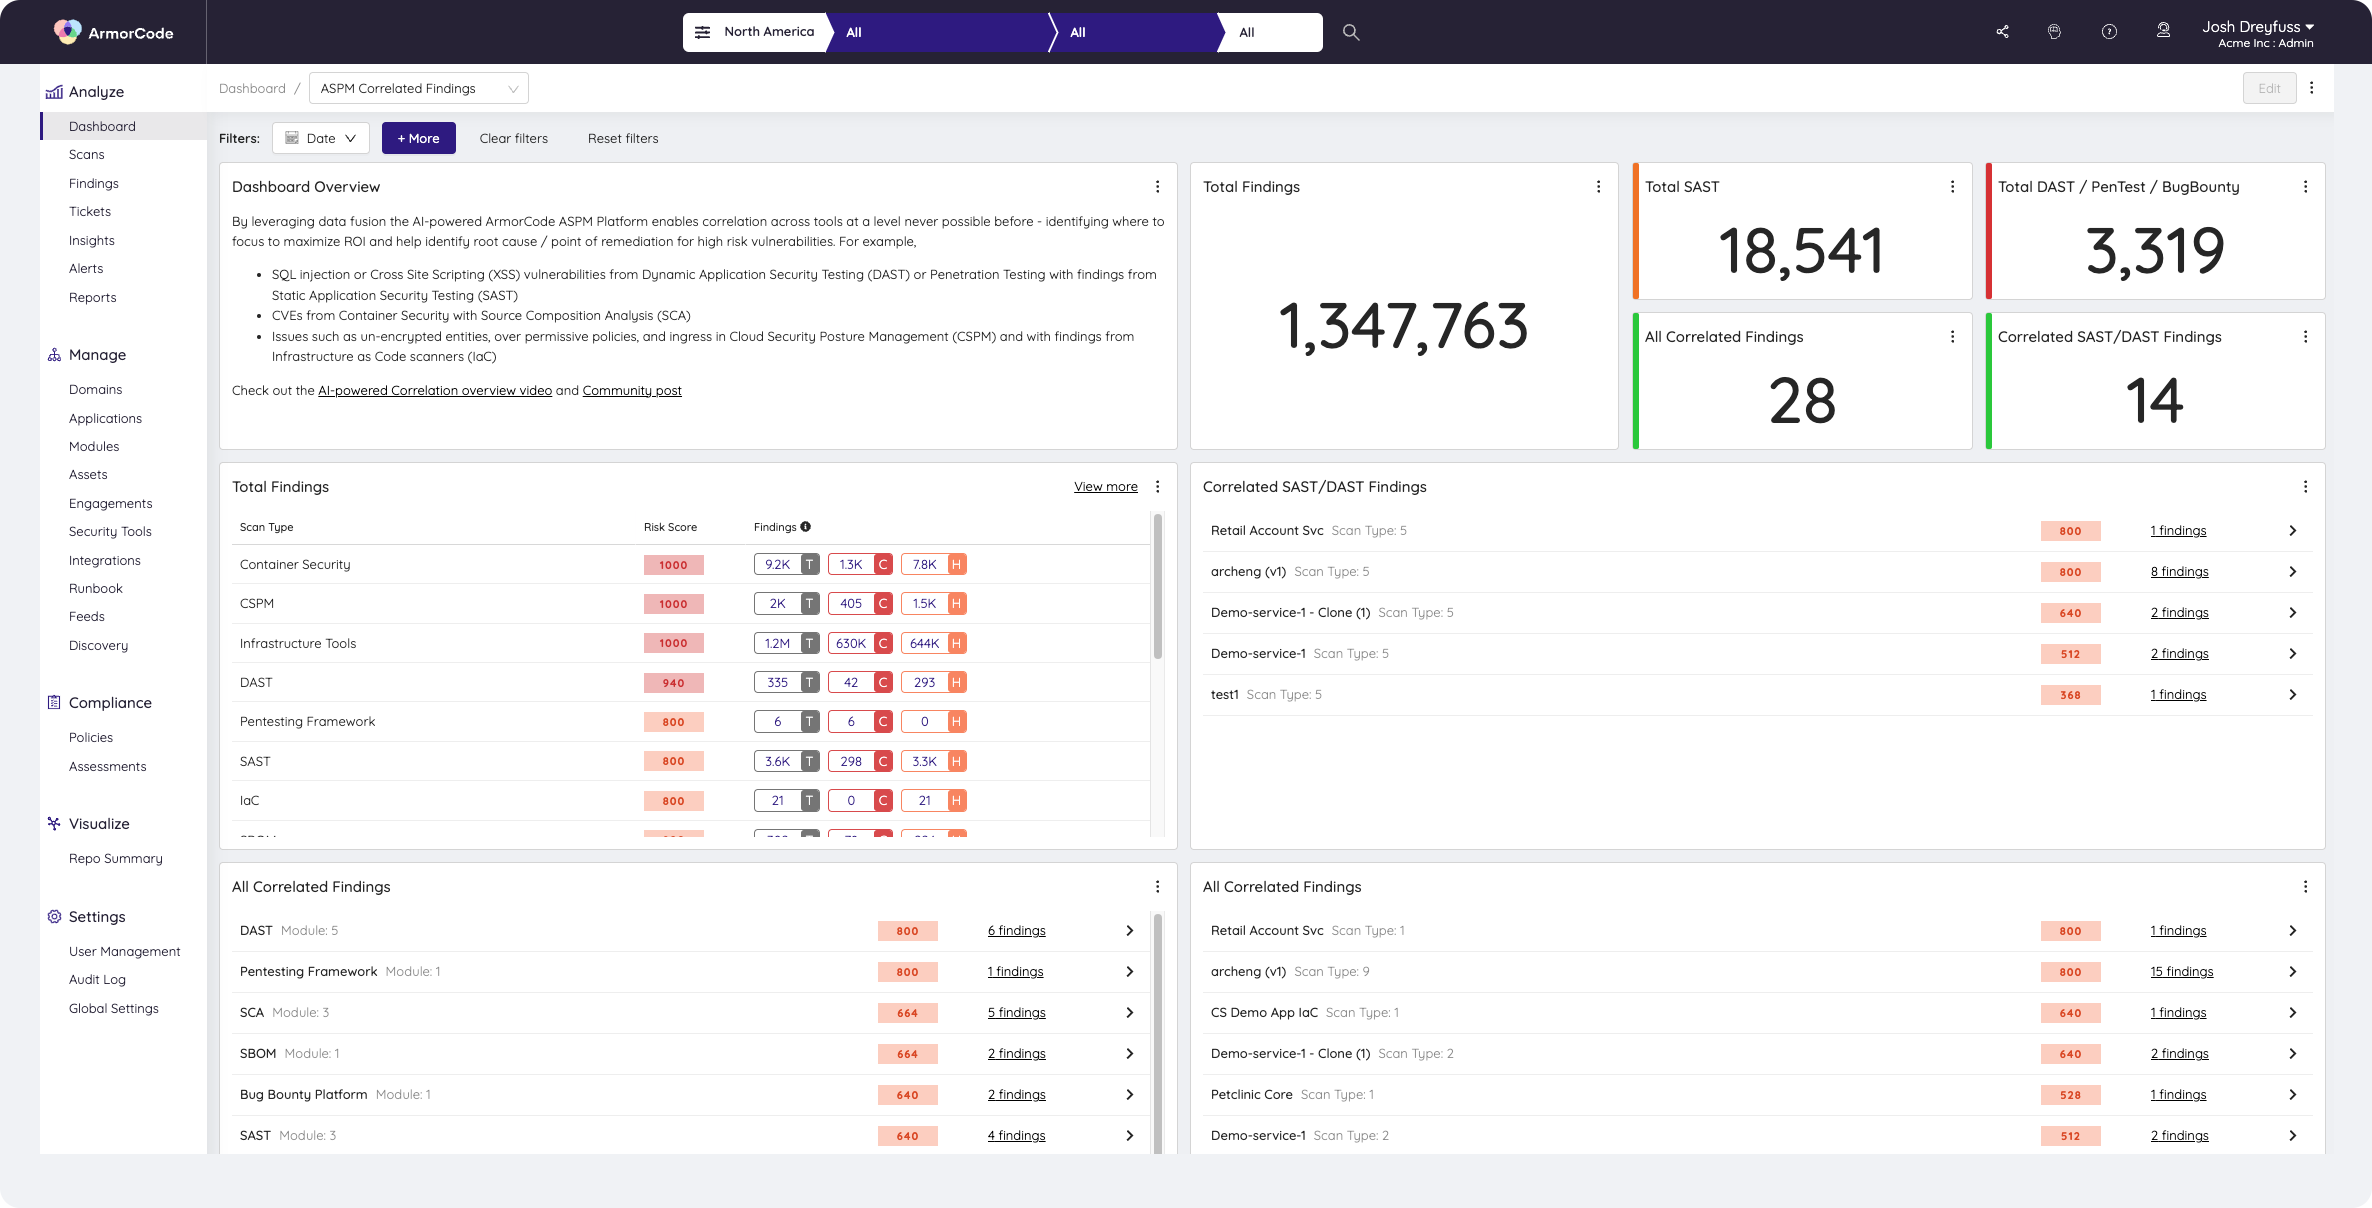Expand the Petclinic Core Scan Type: 1 row
2372x1208 pixels.
(x=2293, y=1095)
